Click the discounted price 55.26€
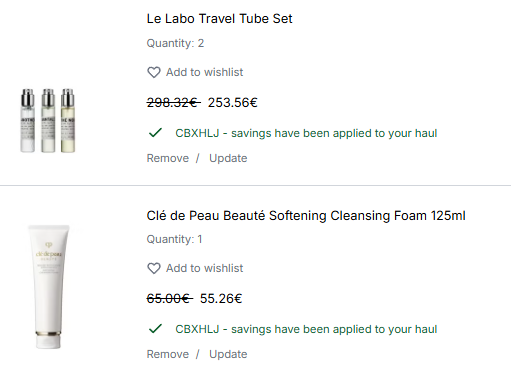 point(221,299)
